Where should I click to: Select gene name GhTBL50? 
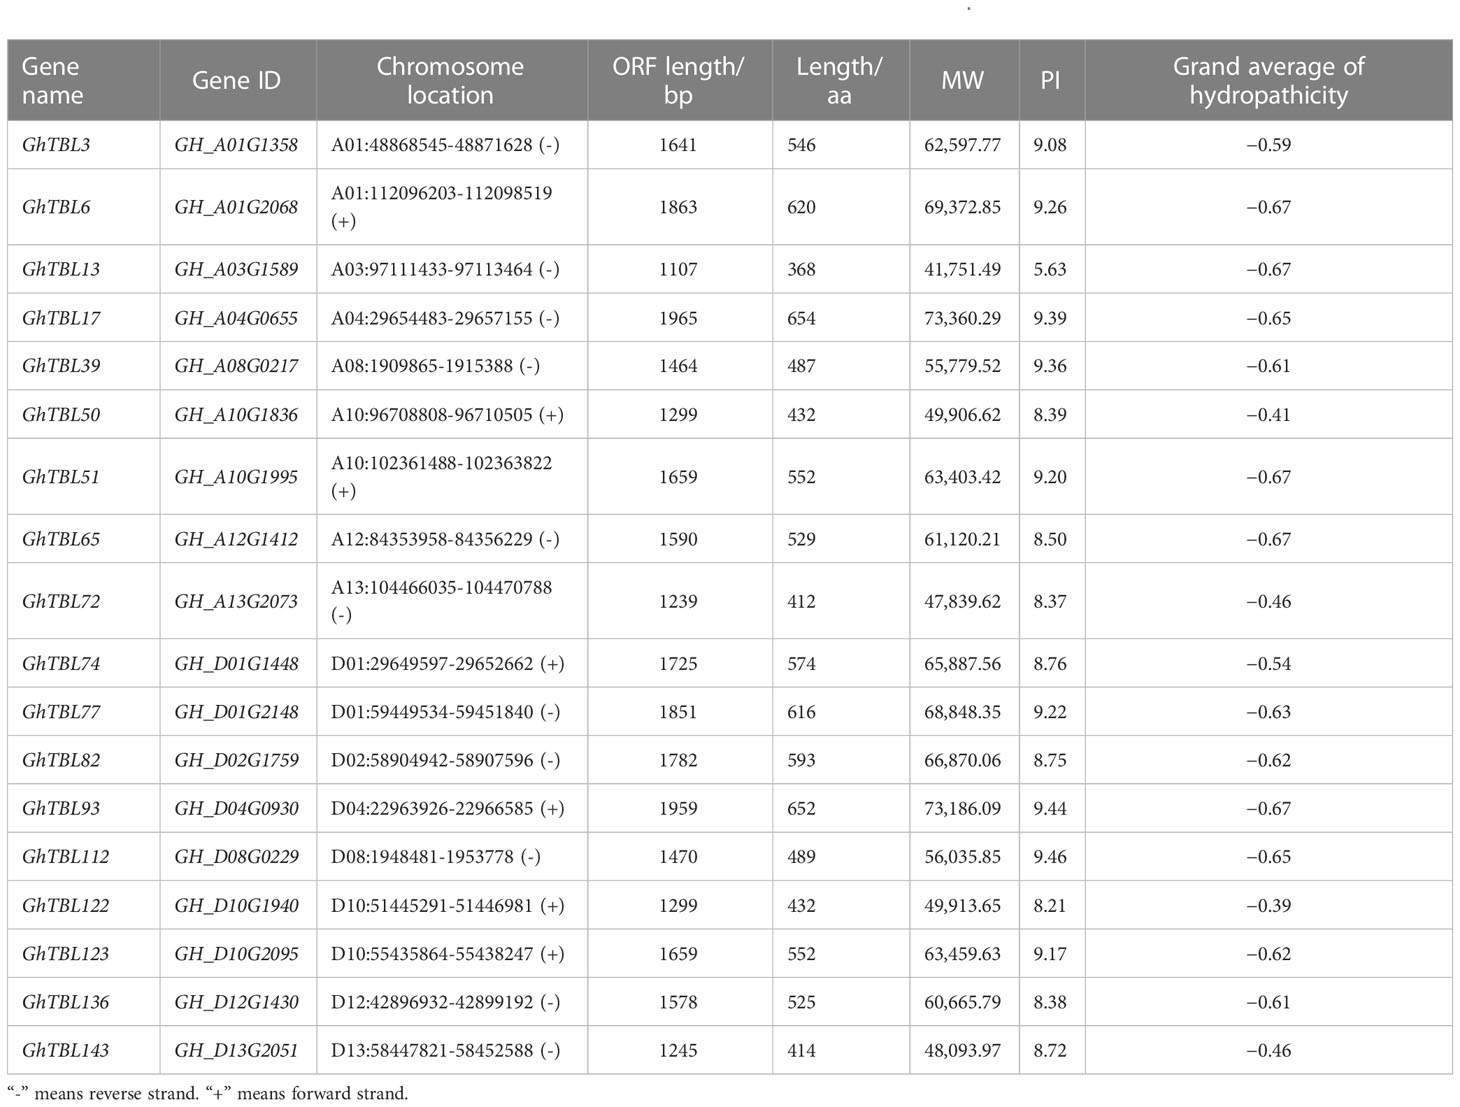click(61, 415)
